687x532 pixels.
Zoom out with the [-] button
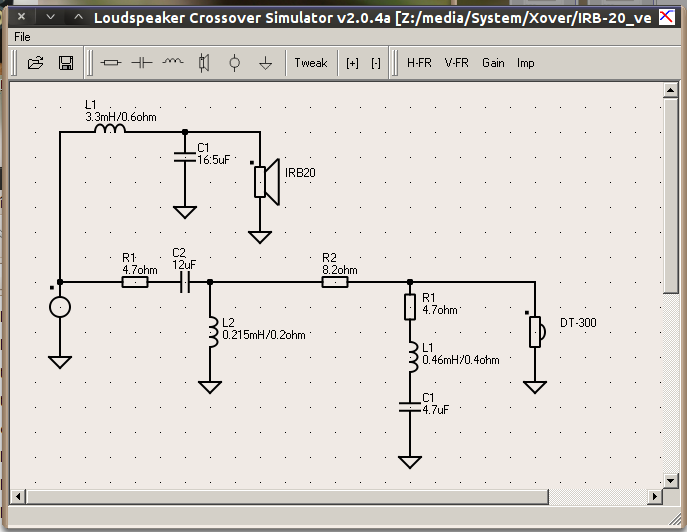click(375, 64)
